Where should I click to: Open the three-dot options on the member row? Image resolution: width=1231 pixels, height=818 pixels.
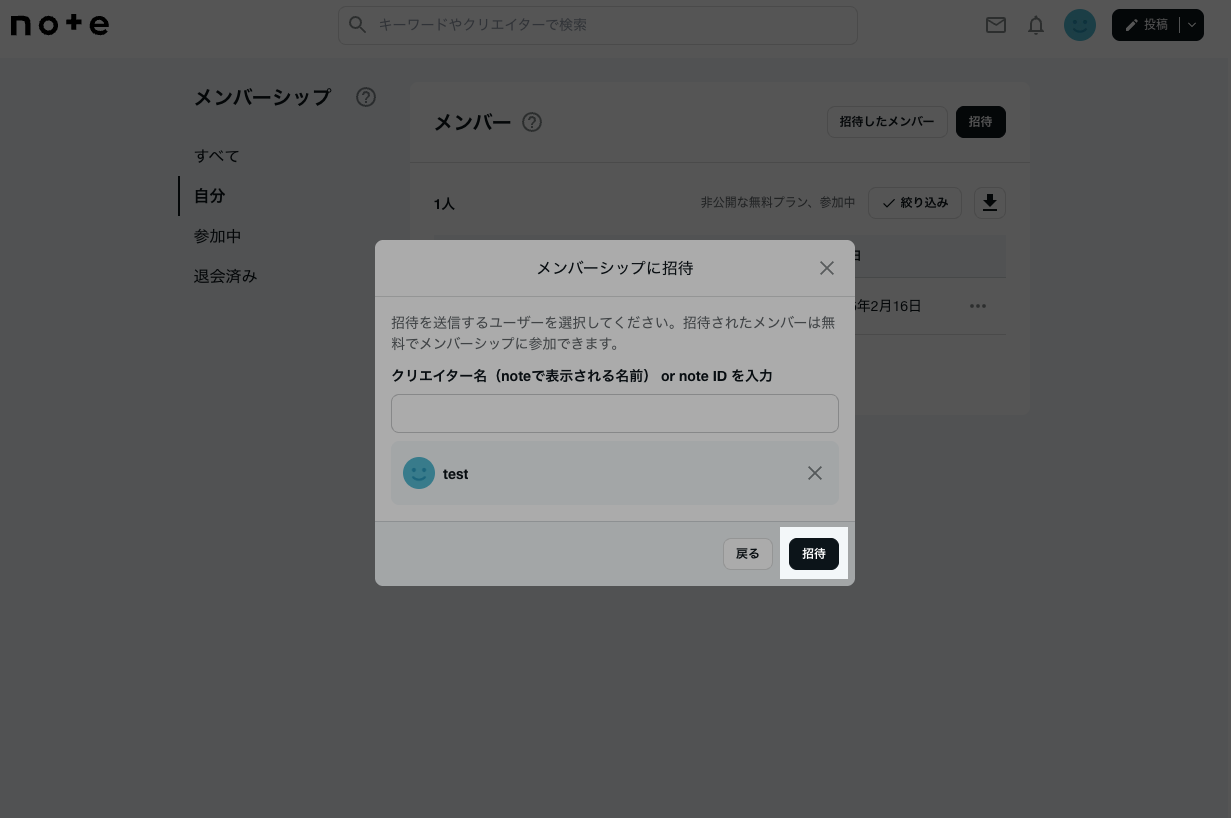click(978, 306)
